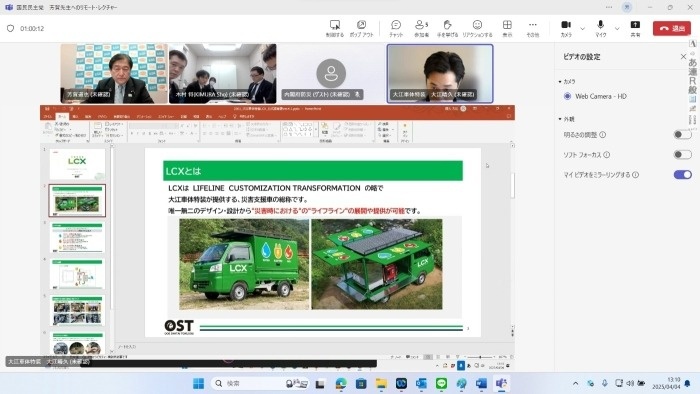The height and width of the screenshot is (394, 700).
Task: Toggle the brightness adjustment switch
Action: pos(683,134)
